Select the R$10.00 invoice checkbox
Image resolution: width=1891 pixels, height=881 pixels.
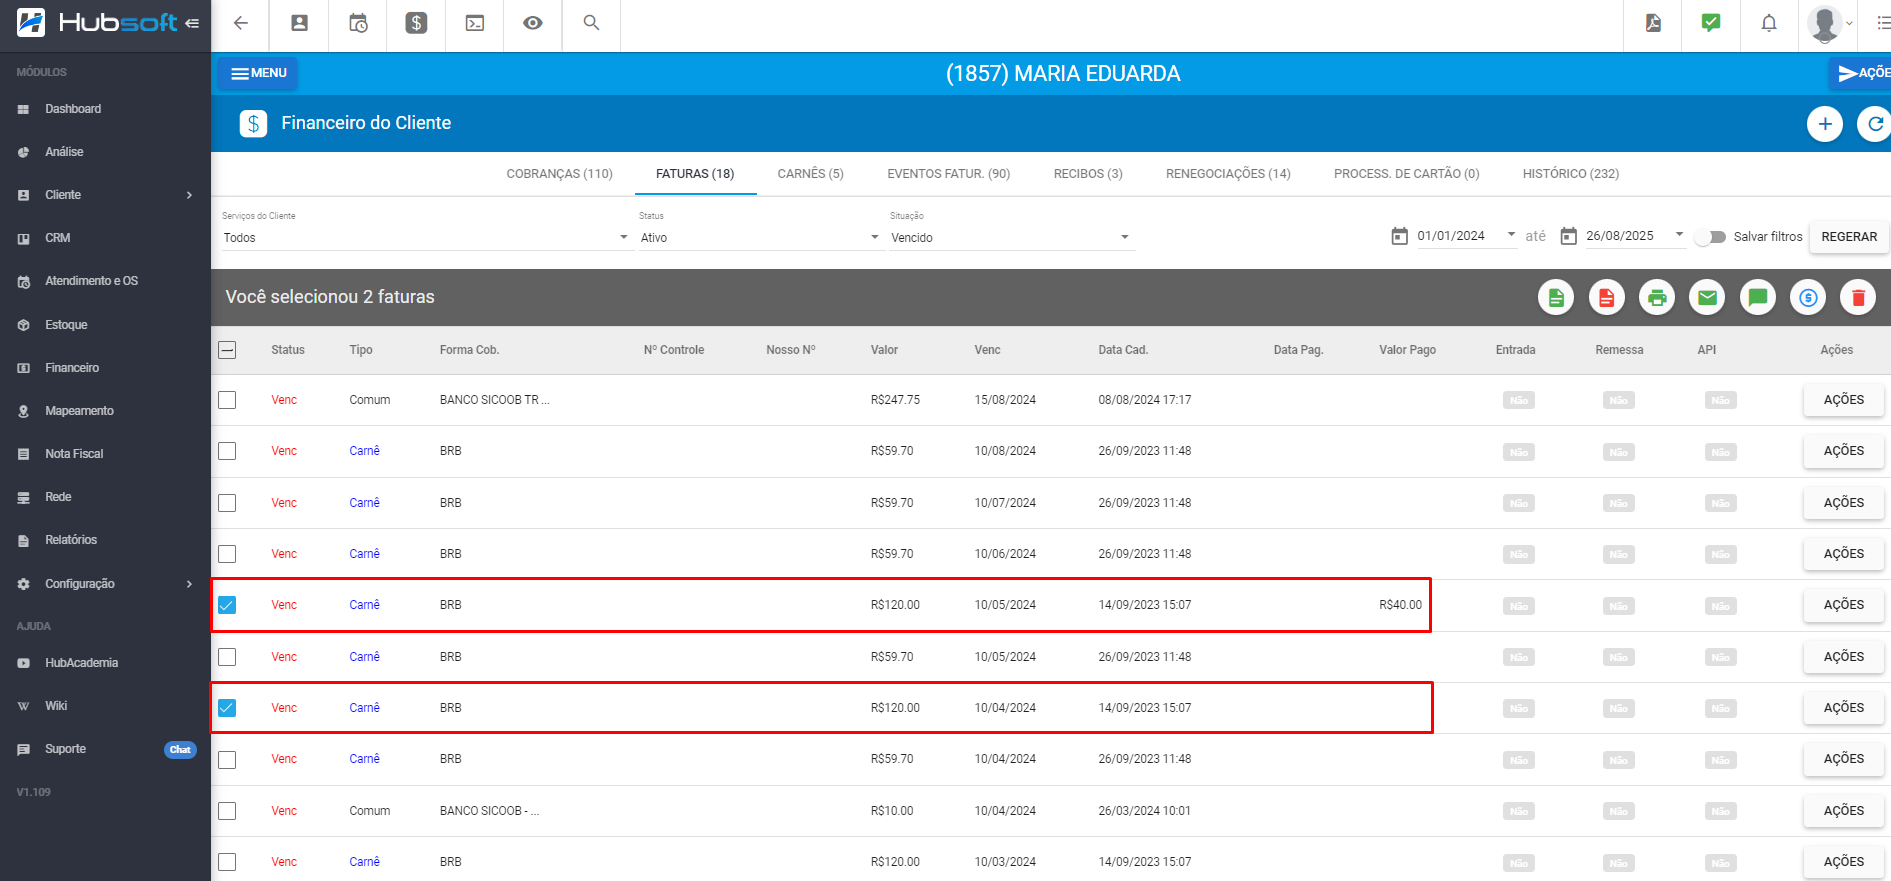click(227, 811)
